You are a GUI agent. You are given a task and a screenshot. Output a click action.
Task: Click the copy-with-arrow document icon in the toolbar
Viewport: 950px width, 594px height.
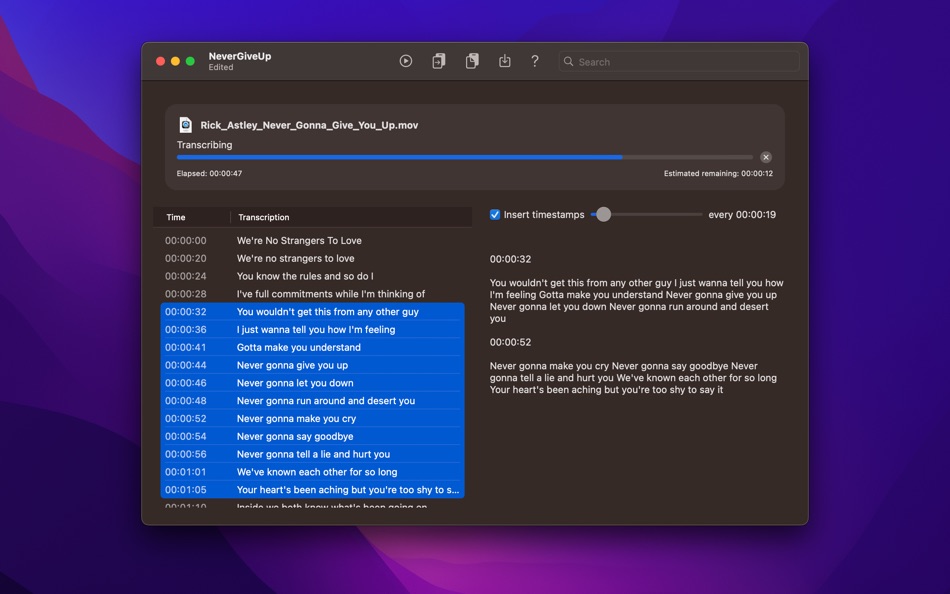(439, 61)
